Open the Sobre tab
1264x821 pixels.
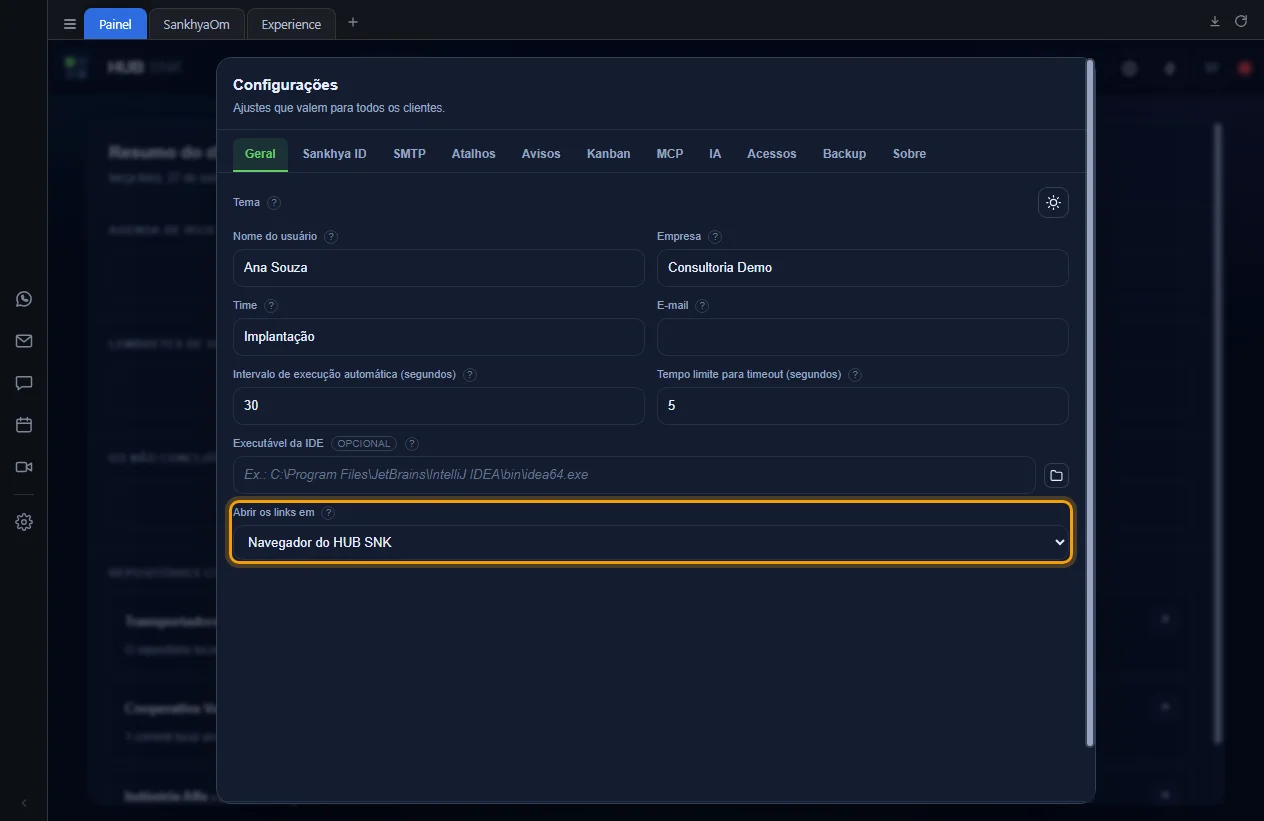910,154
